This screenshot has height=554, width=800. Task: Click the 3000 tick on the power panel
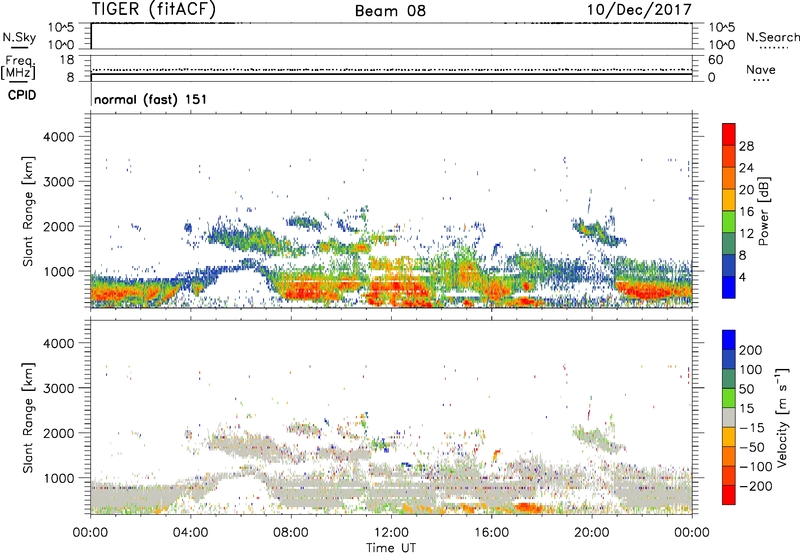pyautogui.click(x=58, y=182)
